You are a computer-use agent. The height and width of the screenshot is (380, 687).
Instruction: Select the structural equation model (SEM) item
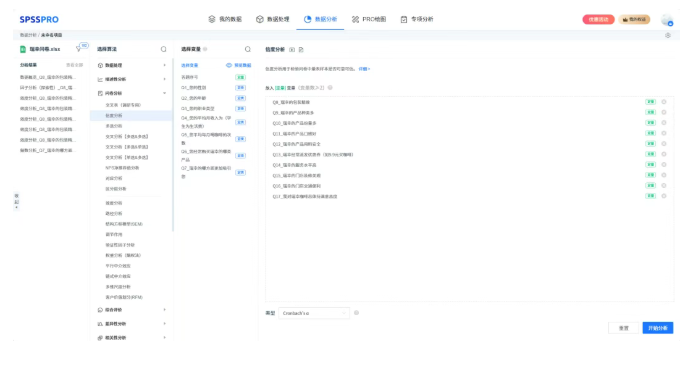point(124,224)
